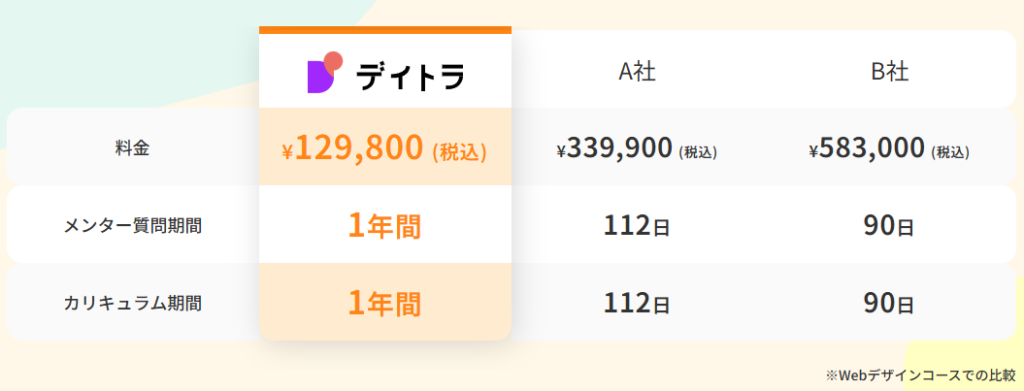Click A社's 112日 mentor question period
Screen dimensions: 1024x391
click(637, 227)
